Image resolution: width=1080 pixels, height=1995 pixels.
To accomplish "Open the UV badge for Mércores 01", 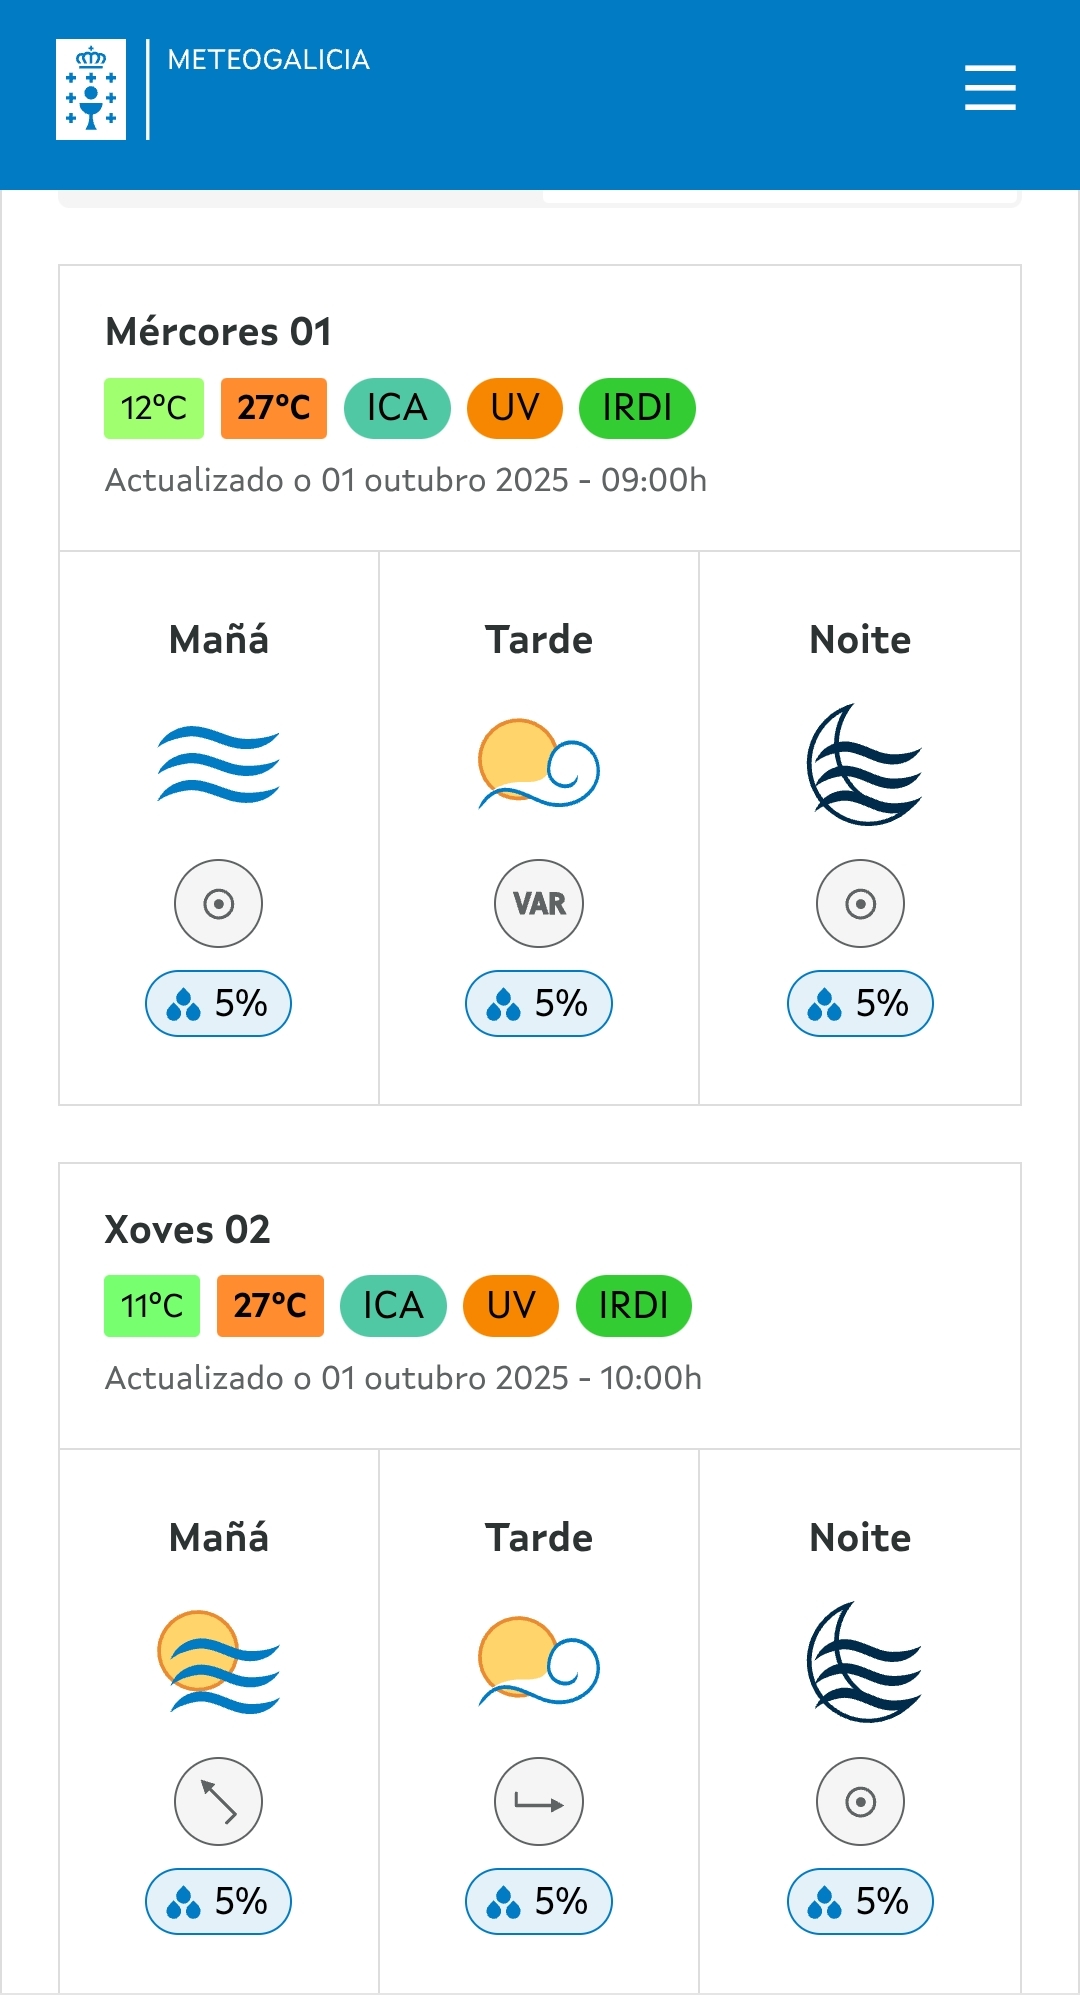I will pyautogui.click(x=515, y=408).
